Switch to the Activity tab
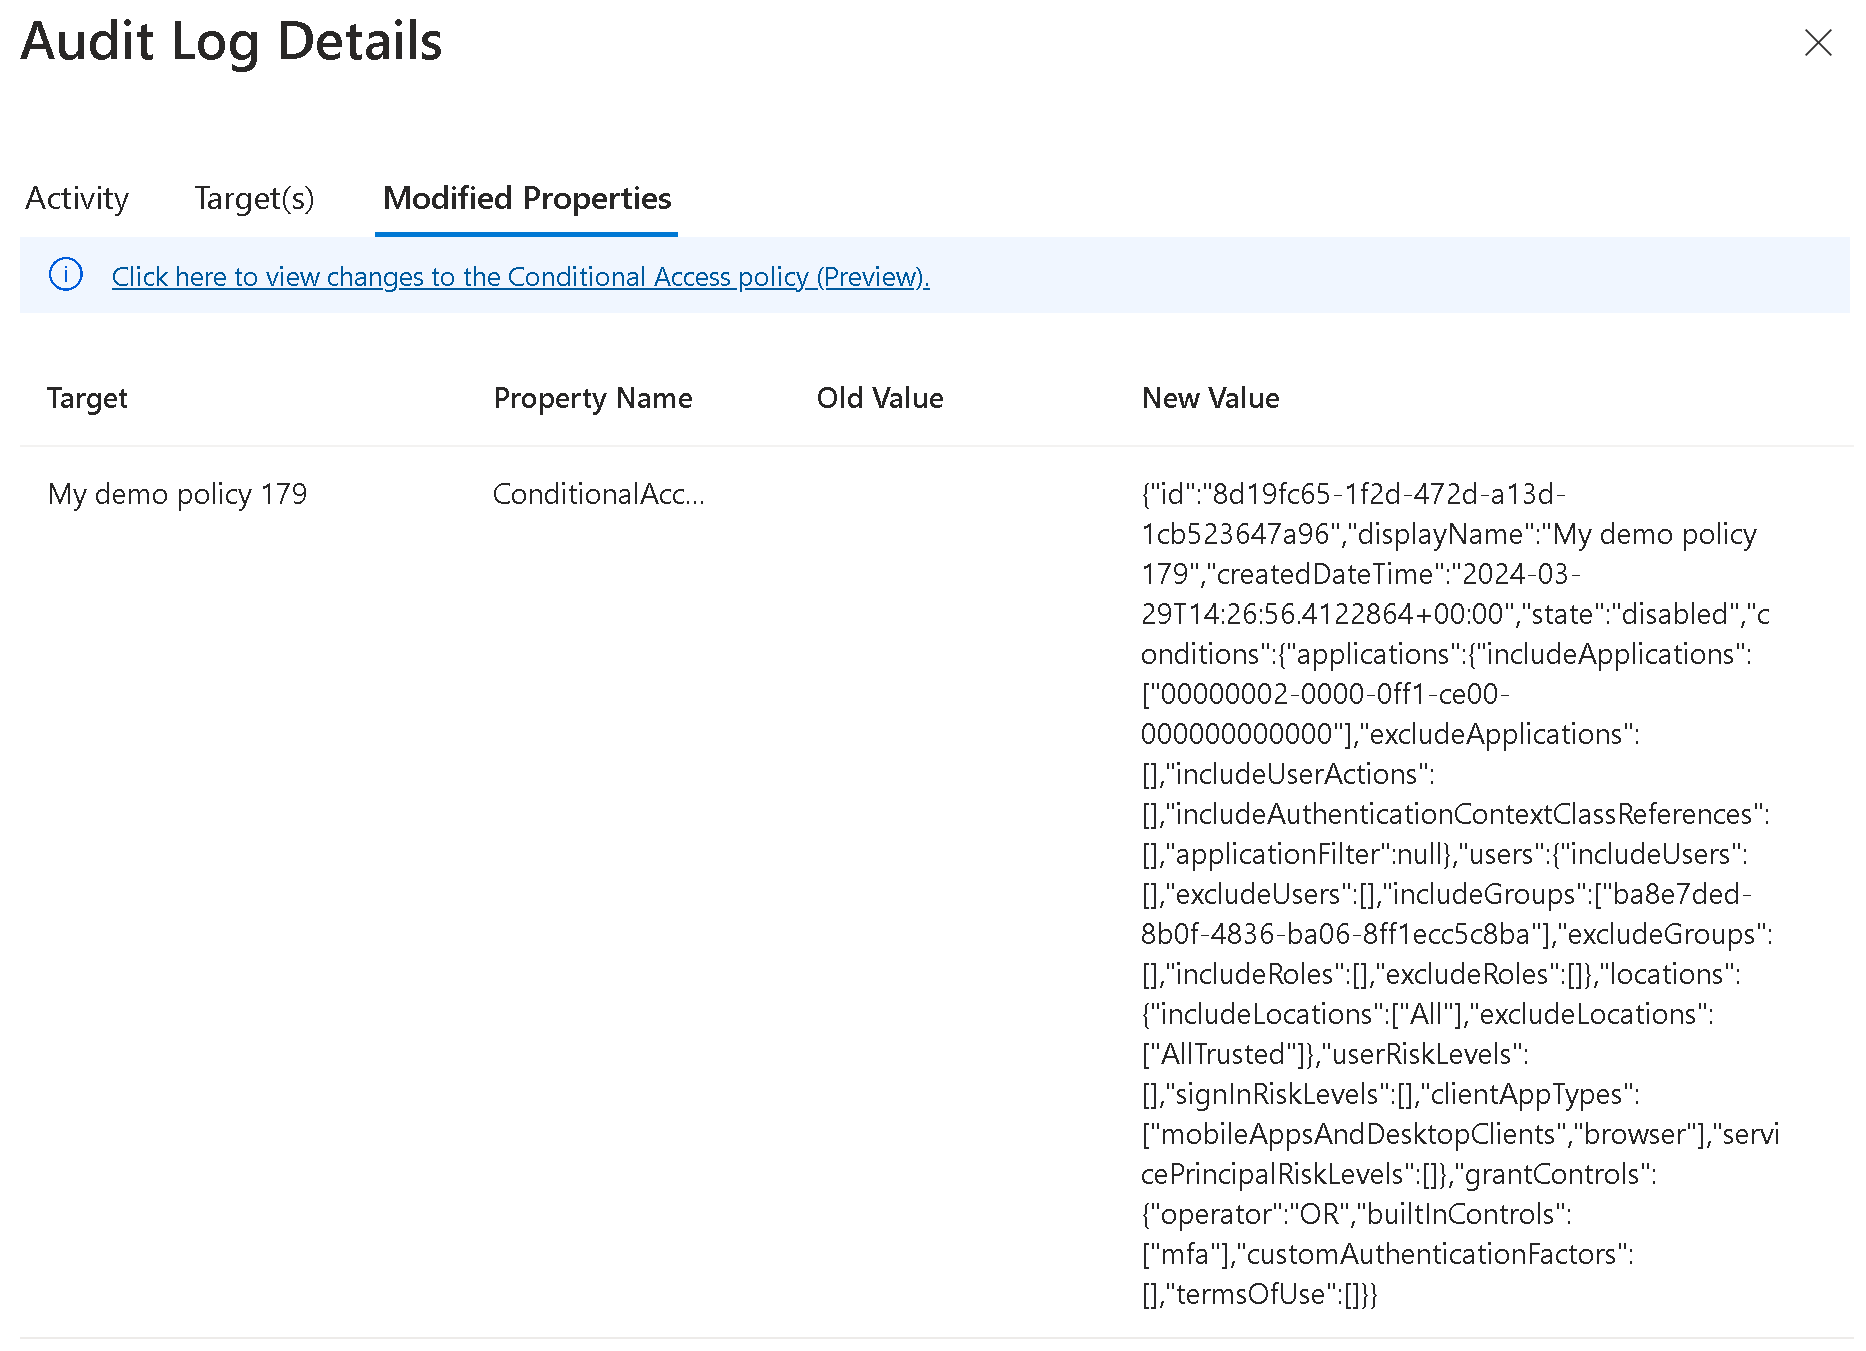1866x1351 pixels. pyautogui.click(x=77, y=199)
